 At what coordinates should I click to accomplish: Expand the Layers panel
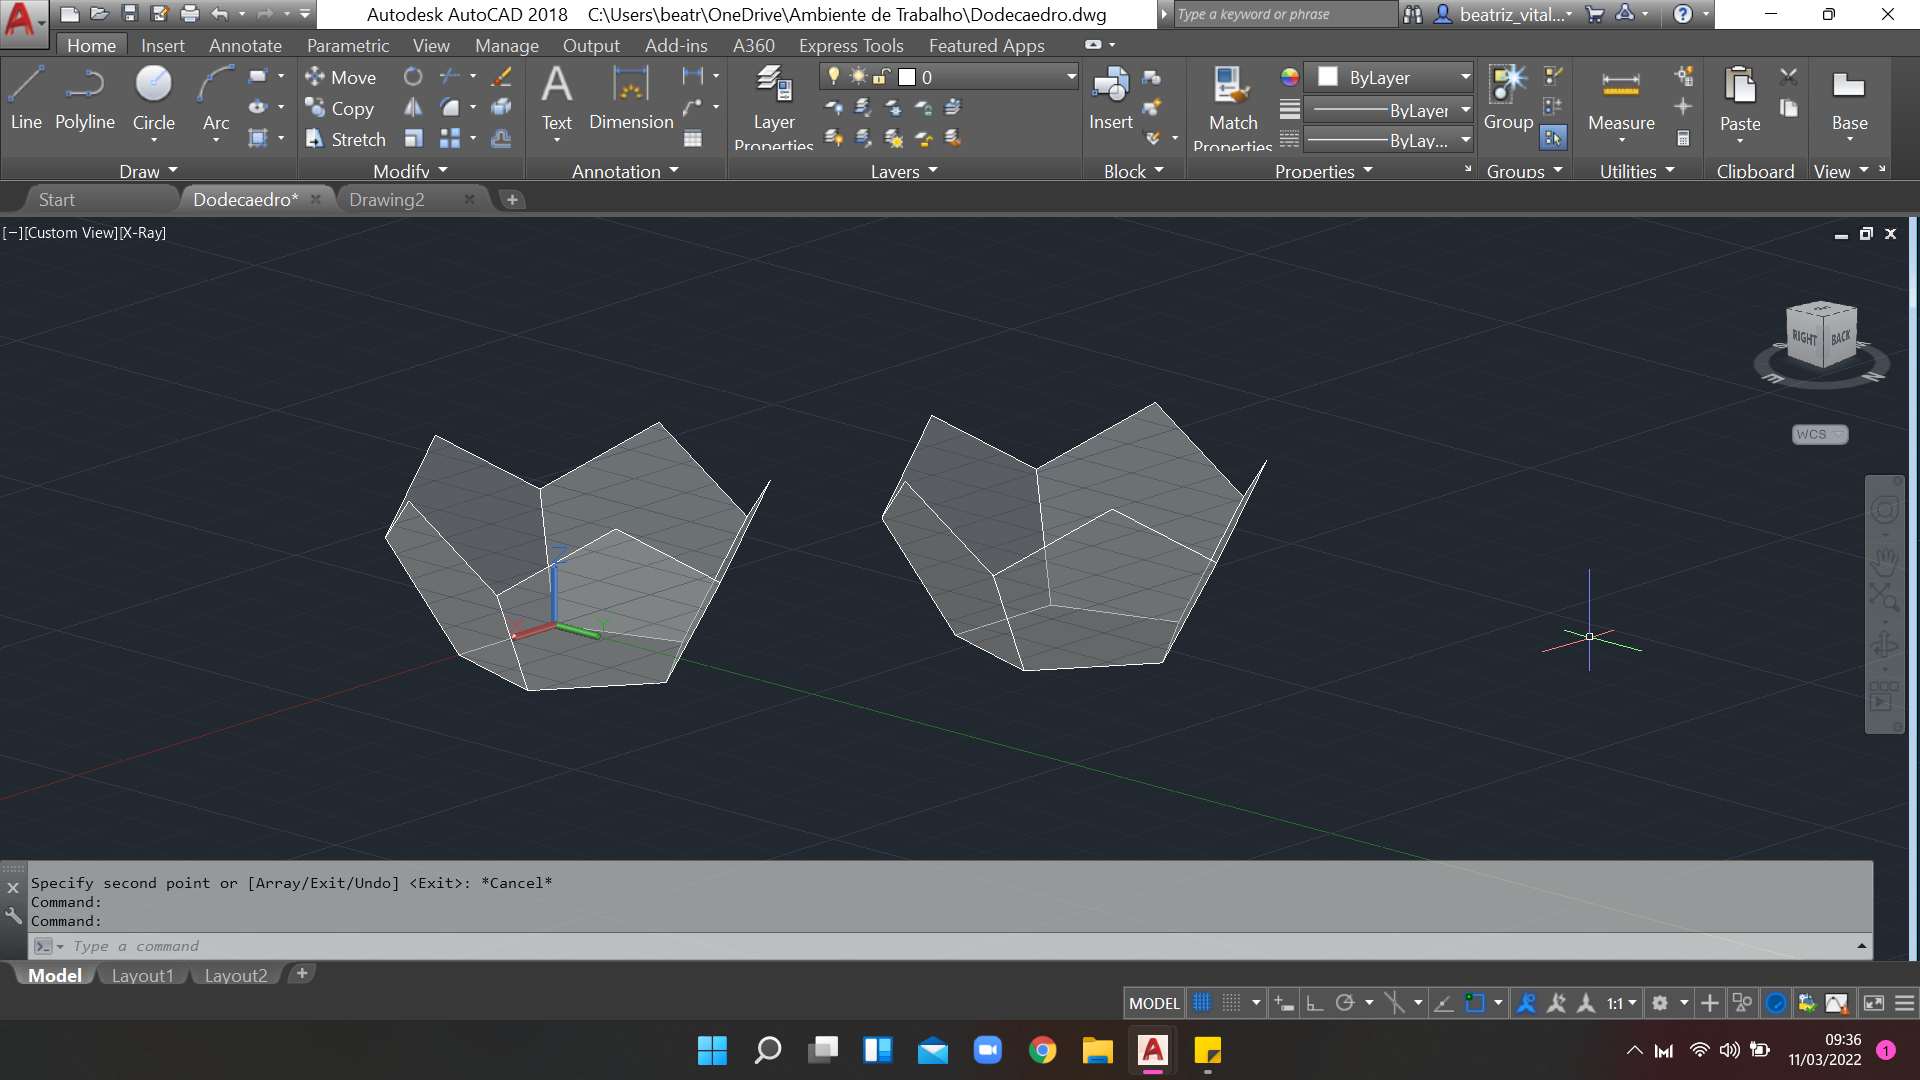tap(904, 171)
